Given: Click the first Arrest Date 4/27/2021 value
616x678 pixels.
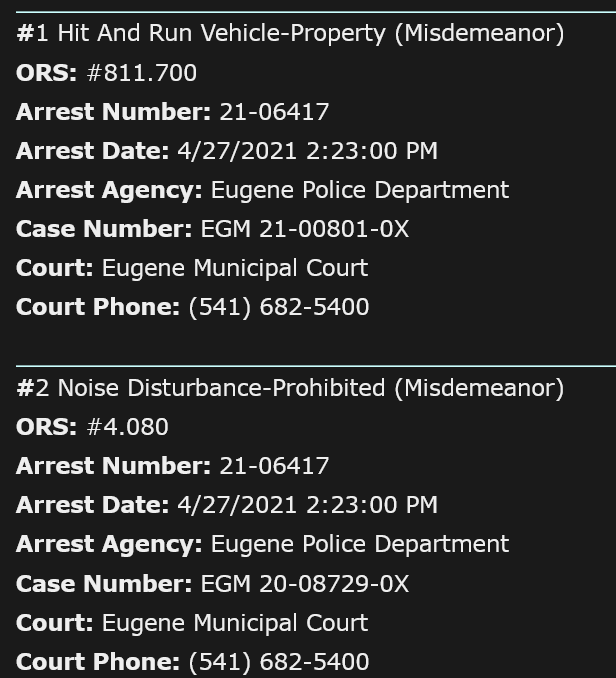Looking at the screenshot, I should pos(307,151).
